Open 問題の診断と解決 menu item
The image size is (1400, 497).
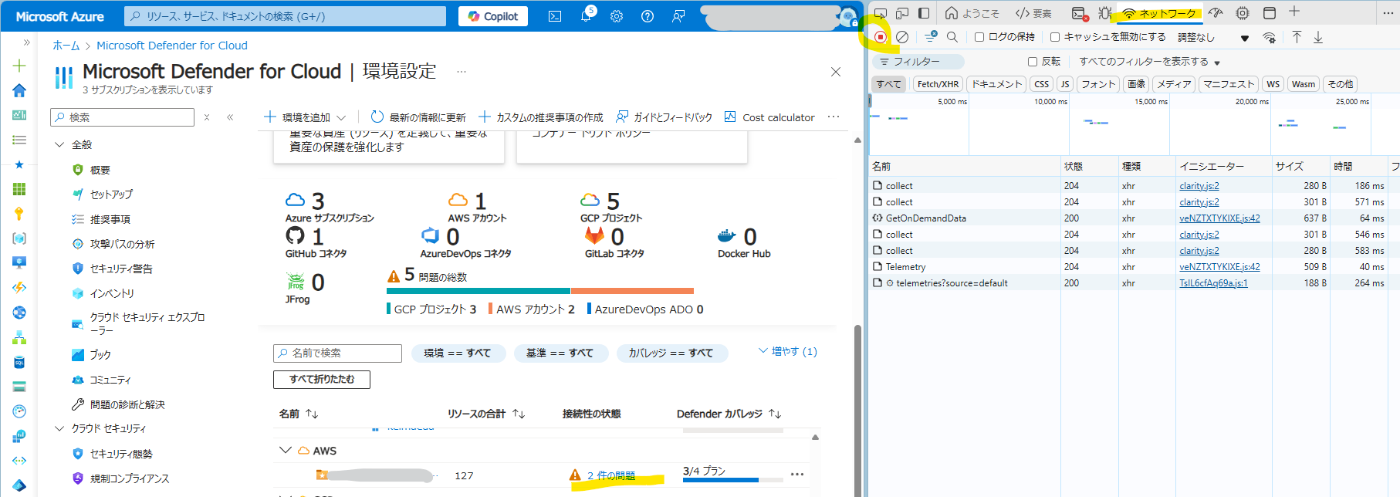click(x=118, y=405)
